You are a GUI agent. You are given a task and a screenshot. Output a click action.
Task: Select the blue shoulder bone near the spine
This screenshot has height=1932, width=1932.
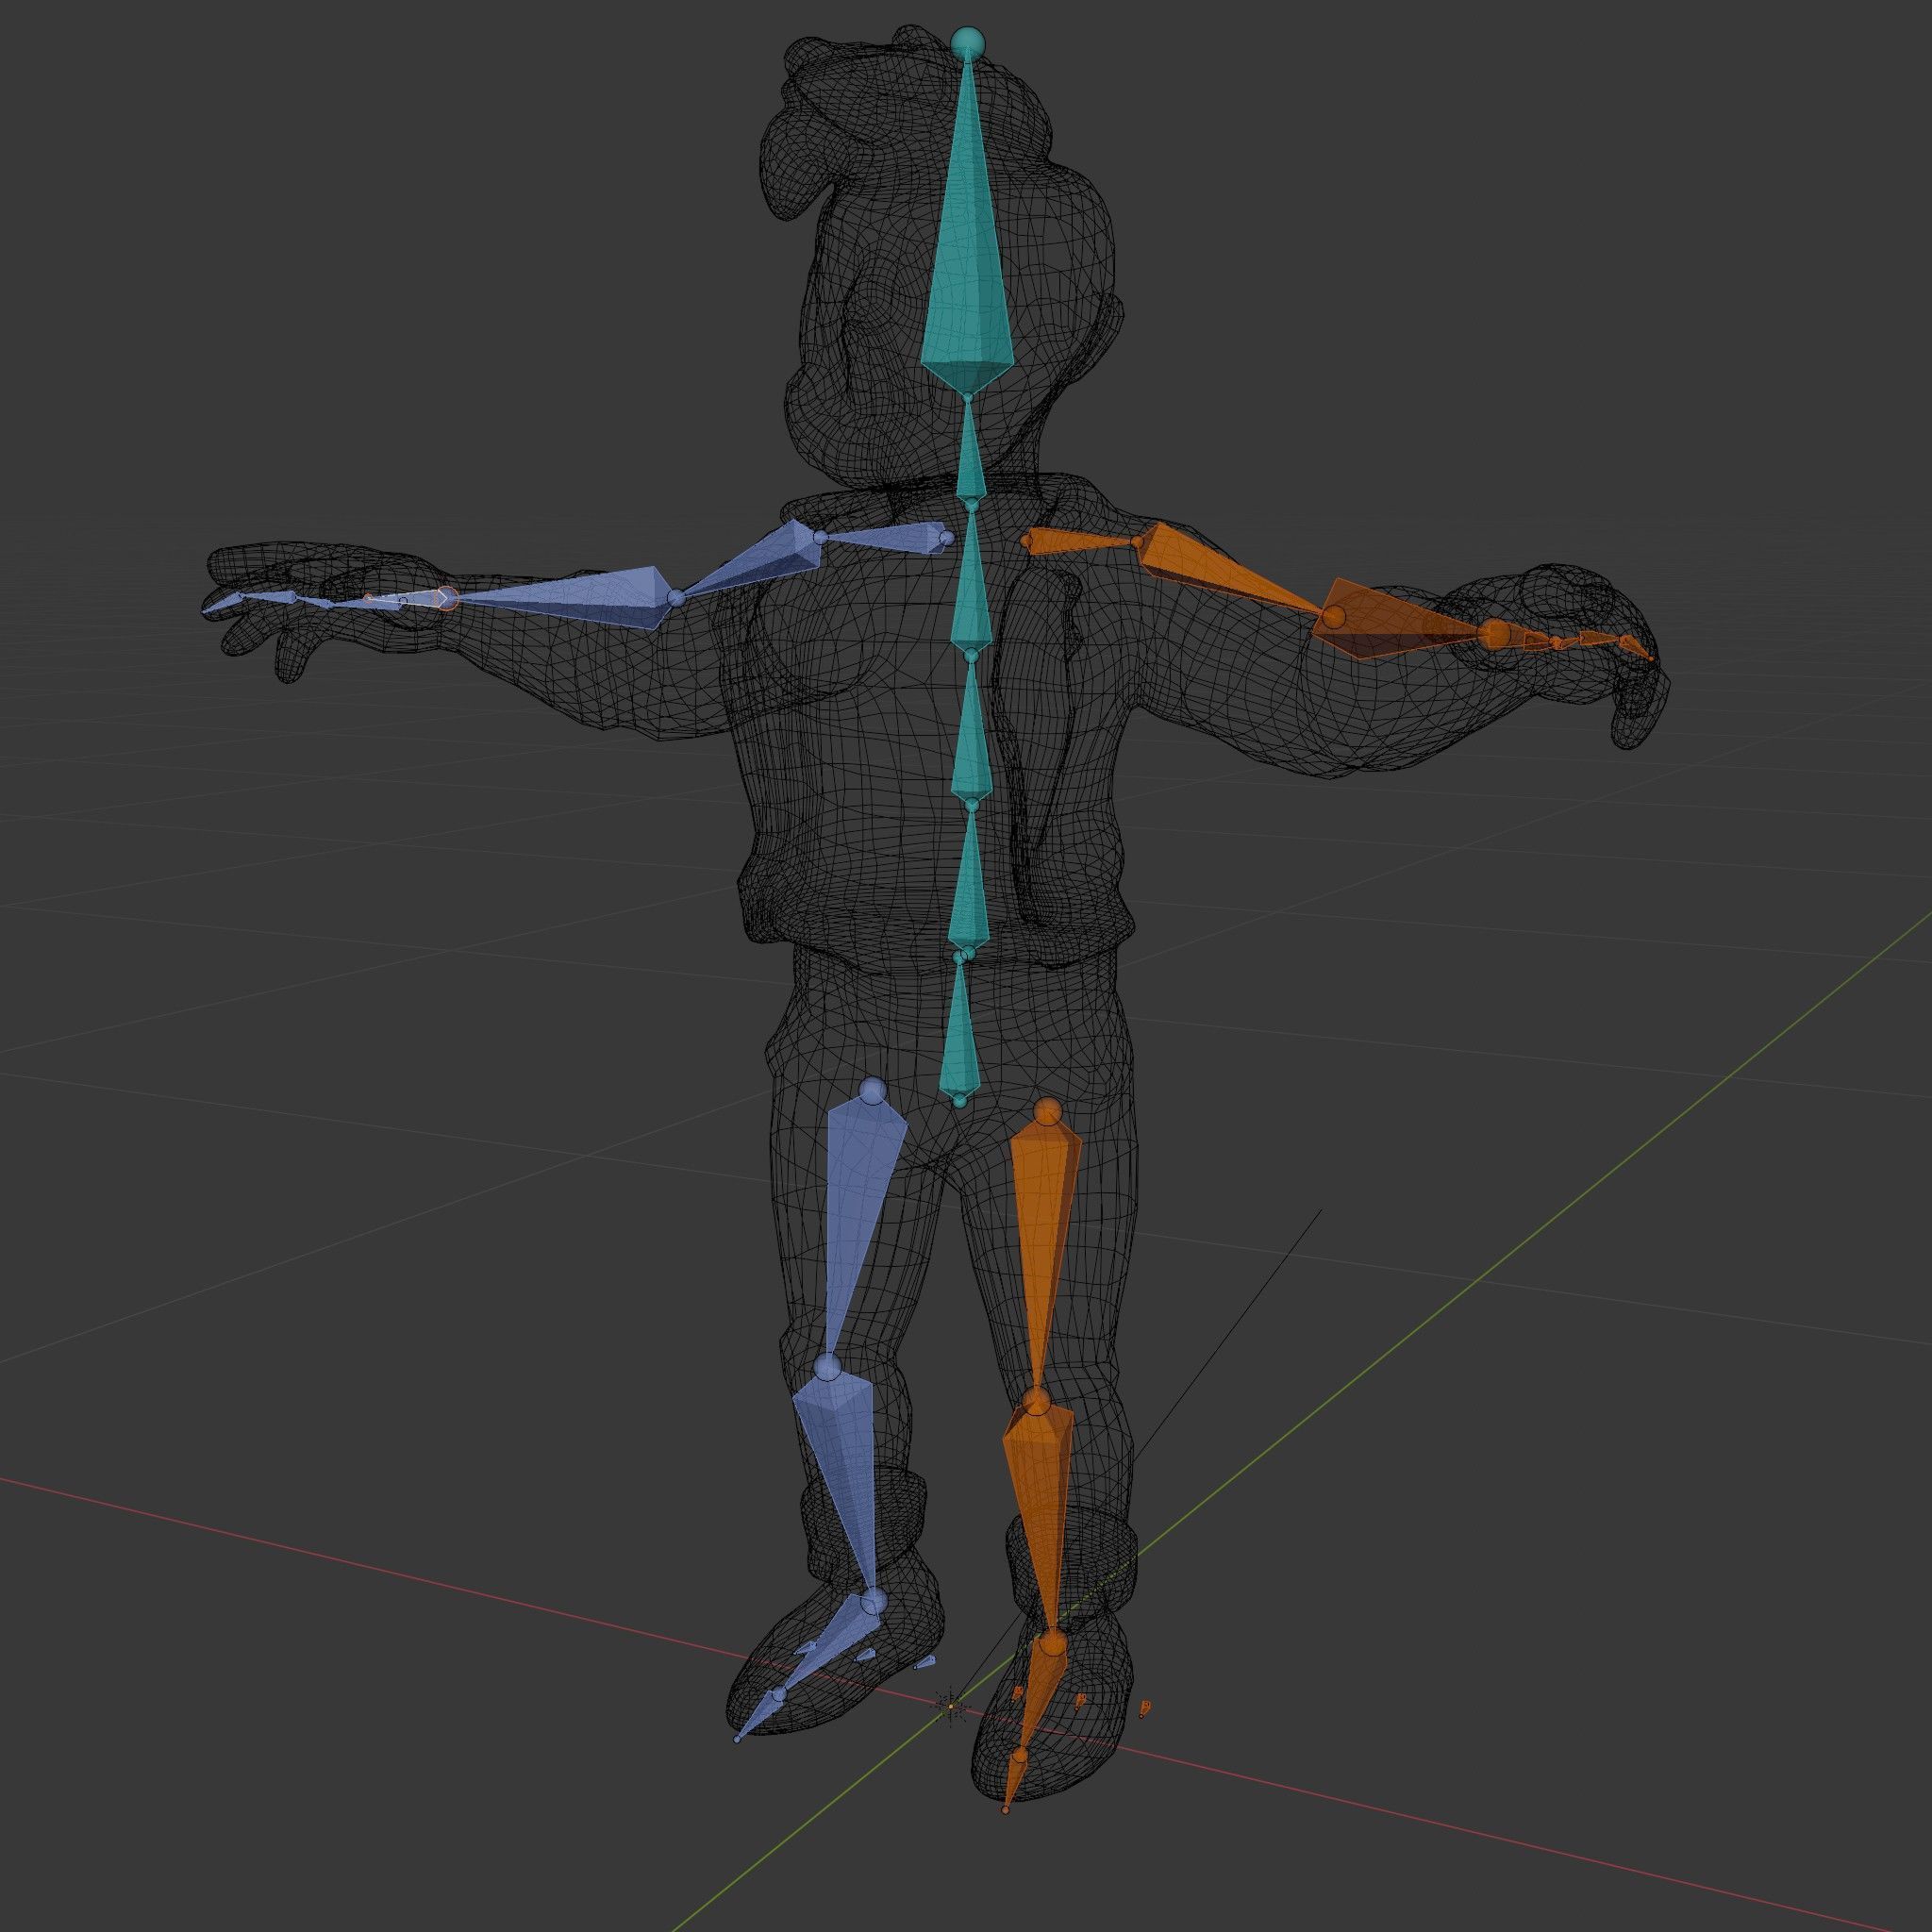point(883,538)
